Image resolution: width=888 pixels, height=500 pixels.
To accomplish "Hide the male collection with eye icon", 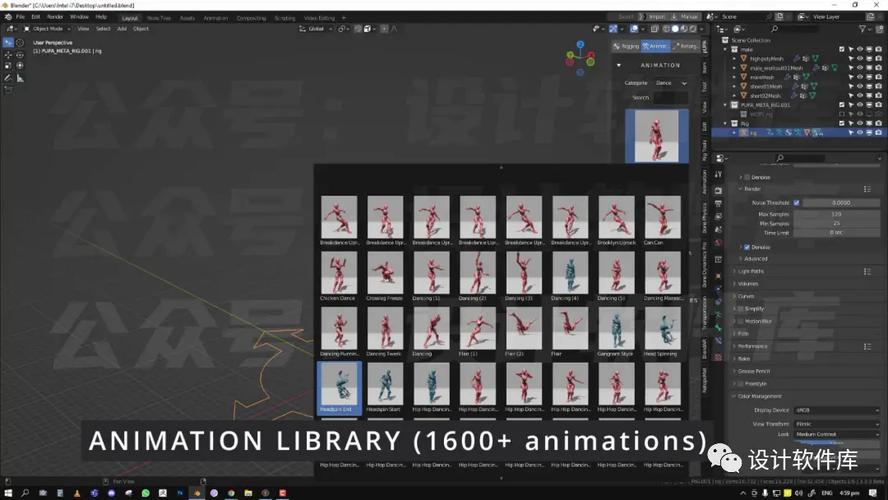I will coord(860,49).
